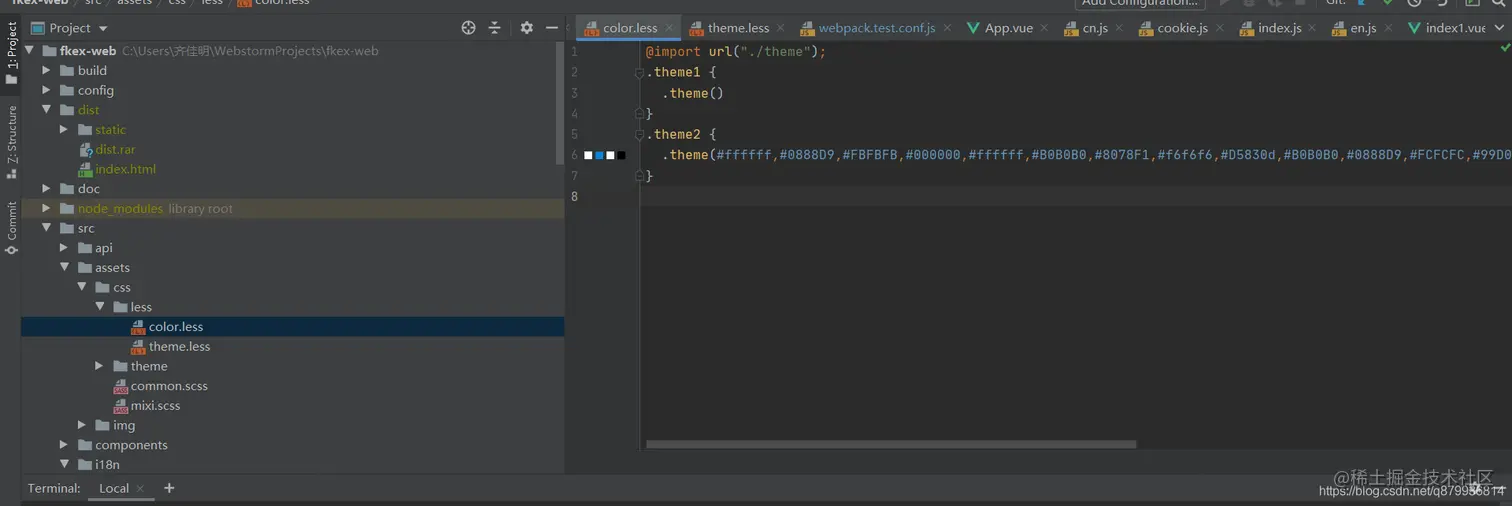Click the editor horizontal scrollbar
1512x506 pixels.
point(891,444)
